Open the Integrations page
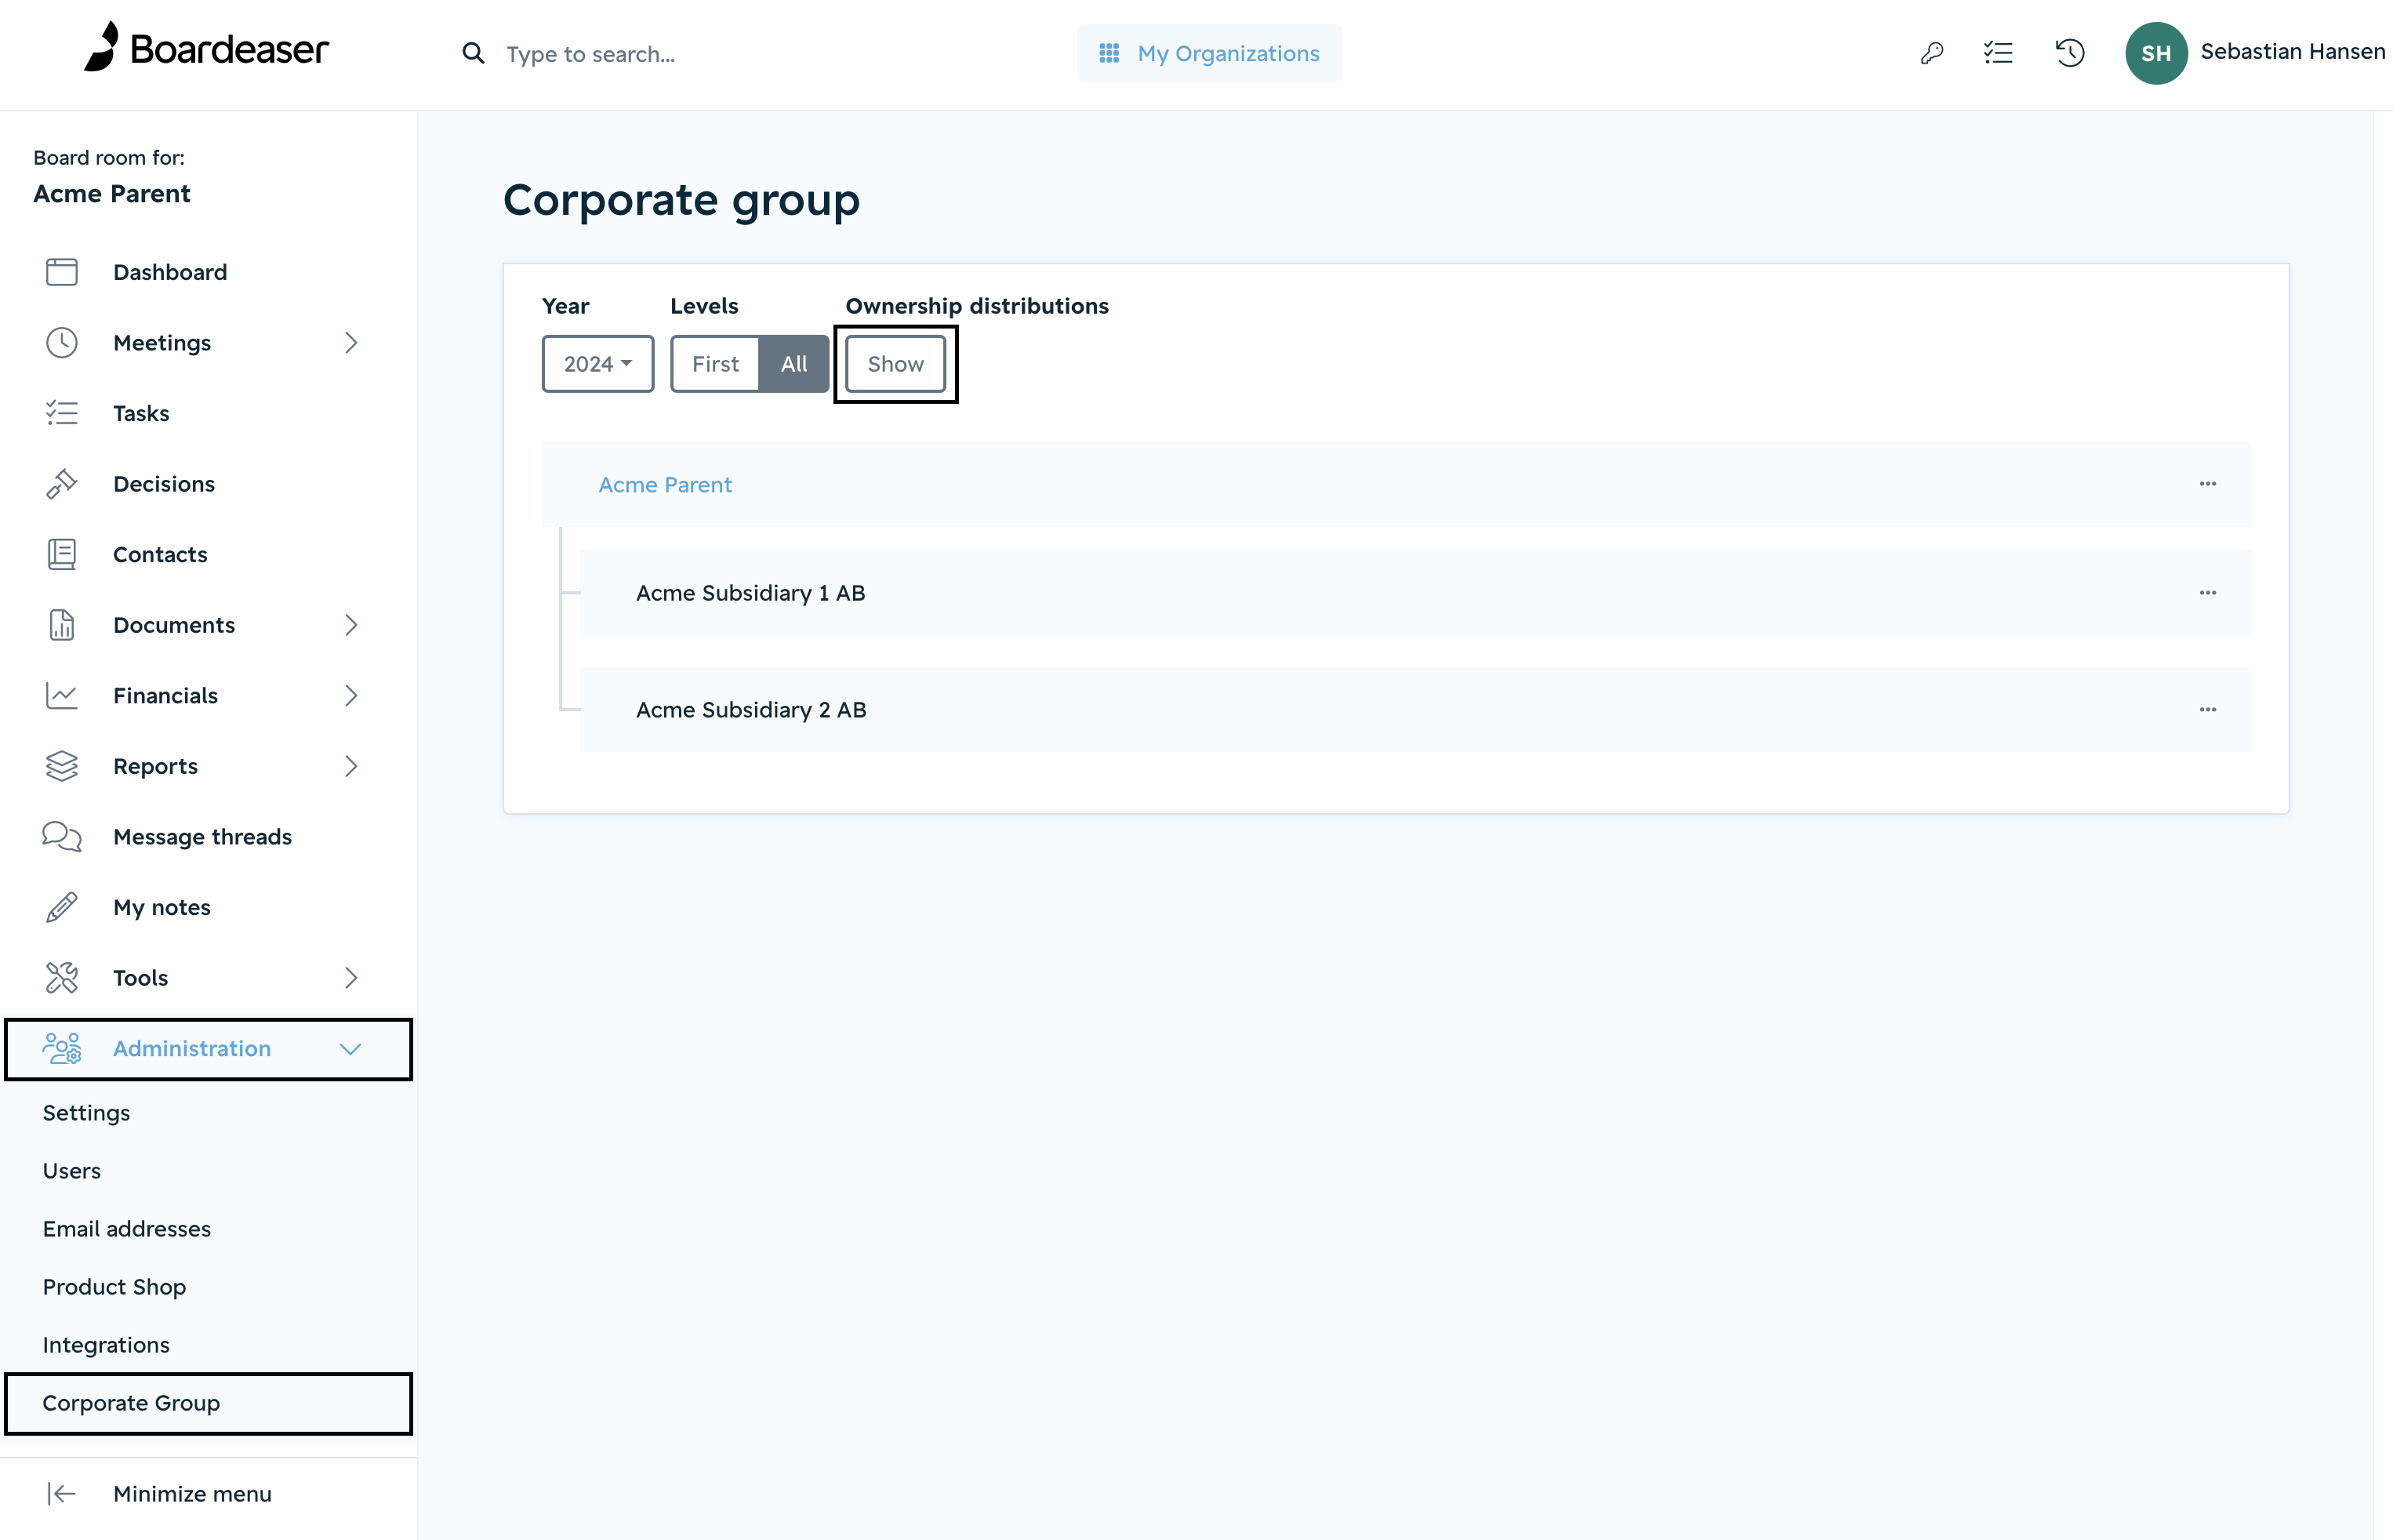Viewport: 2393px width, 1540px height. (x=106, y=1345)
